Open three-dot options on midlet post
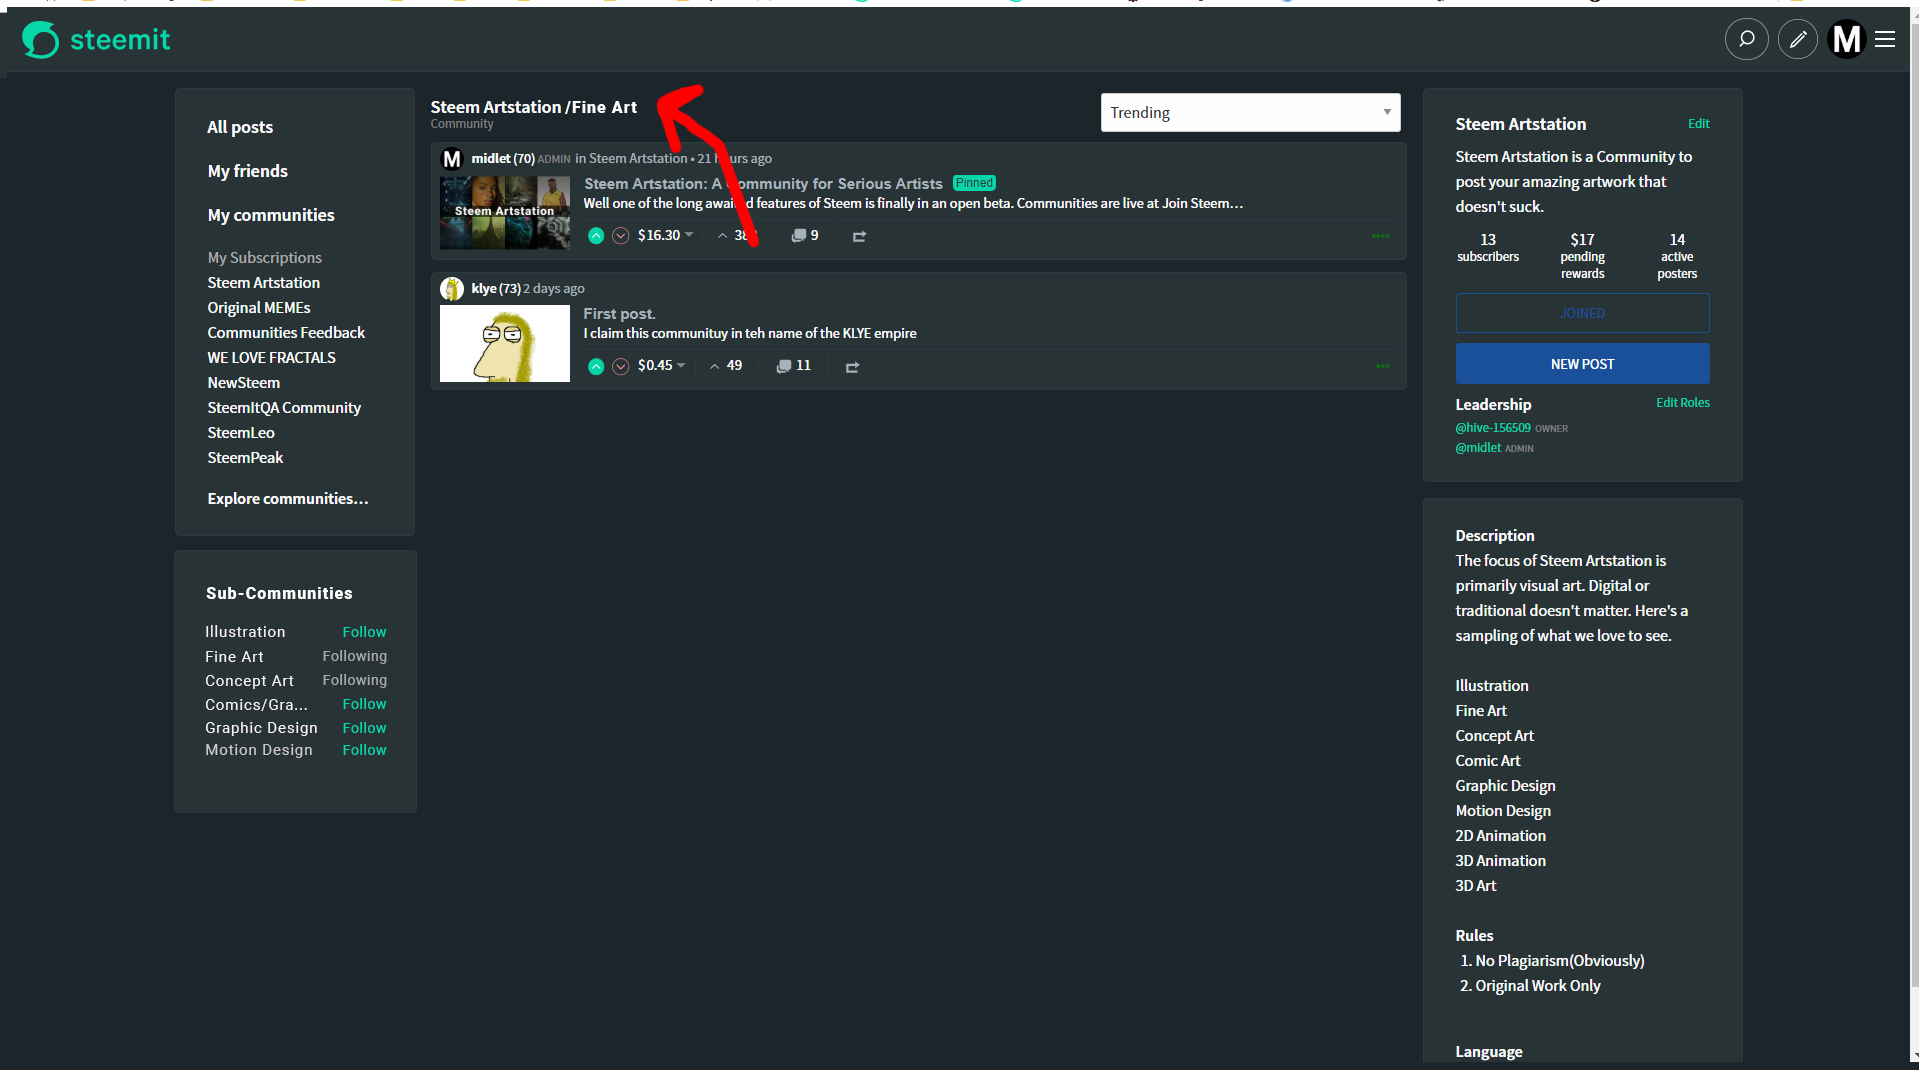The width and height of the screenshot is (1919, 1070). tap(1380, 236)
